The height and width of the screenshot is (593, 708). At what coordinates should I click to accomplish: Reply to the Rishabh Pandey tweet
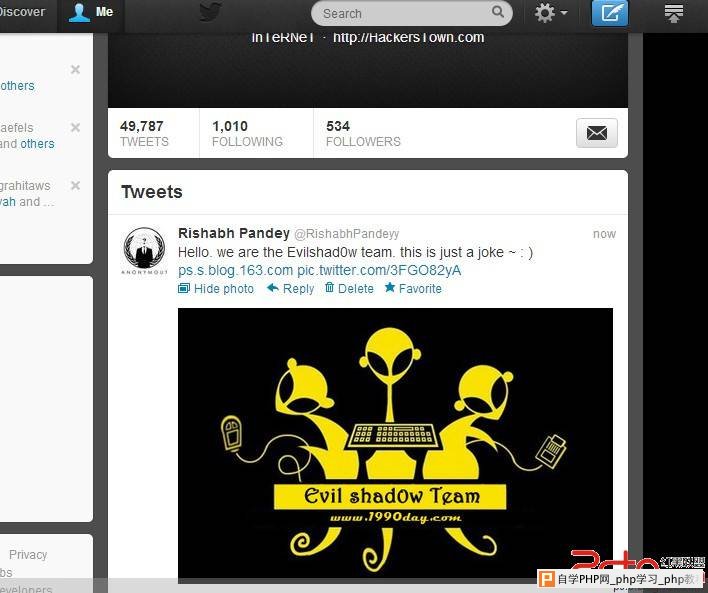point(290,289)
